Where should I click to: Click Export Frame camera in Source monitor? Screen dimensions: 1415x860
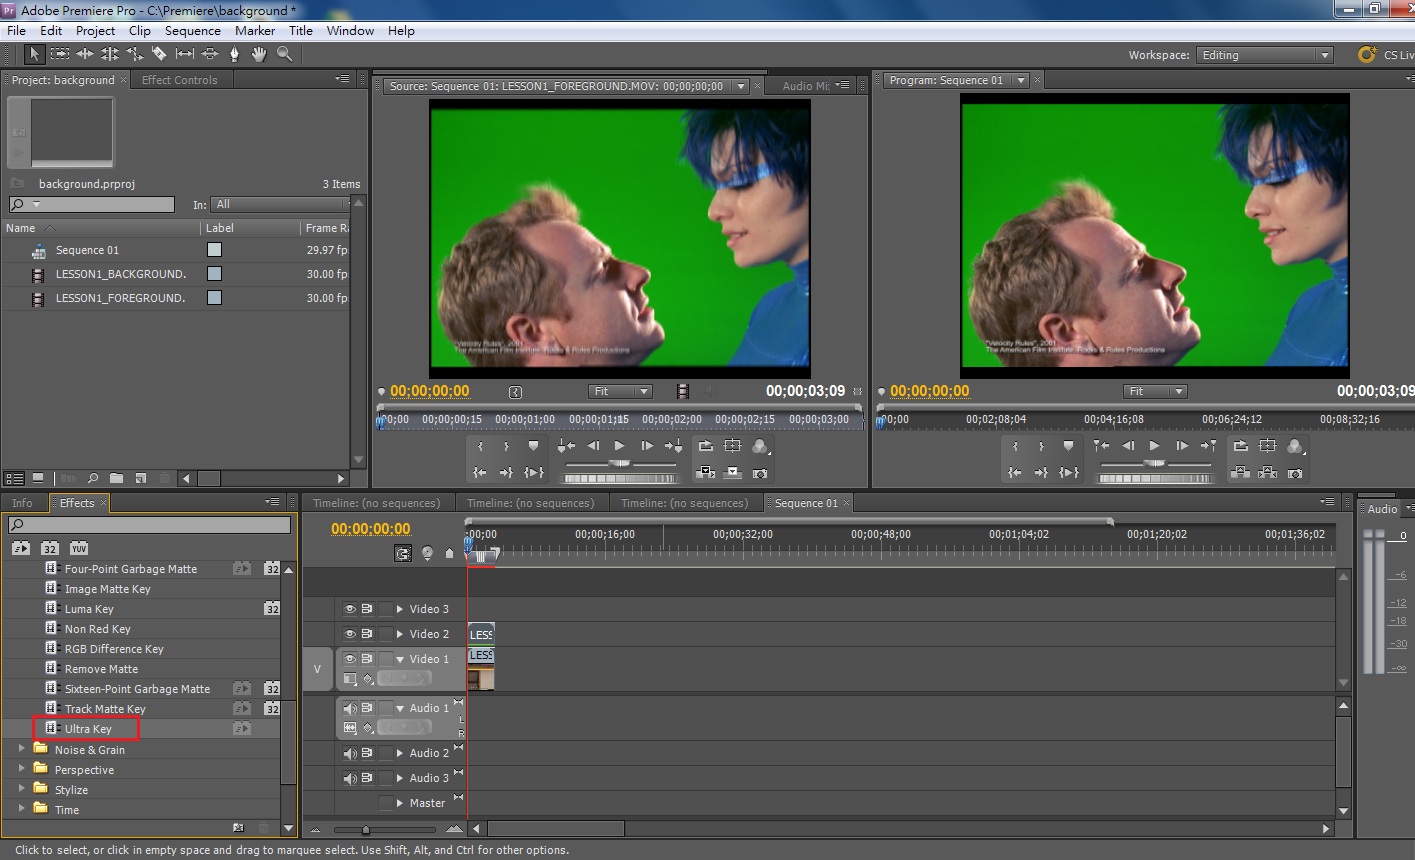pyautogui.click(x=760, y=472)
